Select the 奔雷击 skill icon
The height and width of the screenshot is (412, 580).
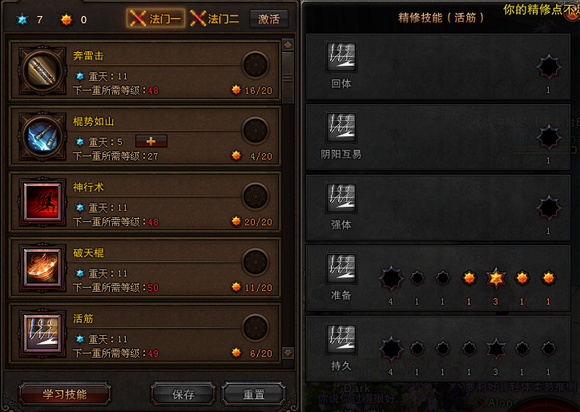pyautogui.click(x=42, y=70)
